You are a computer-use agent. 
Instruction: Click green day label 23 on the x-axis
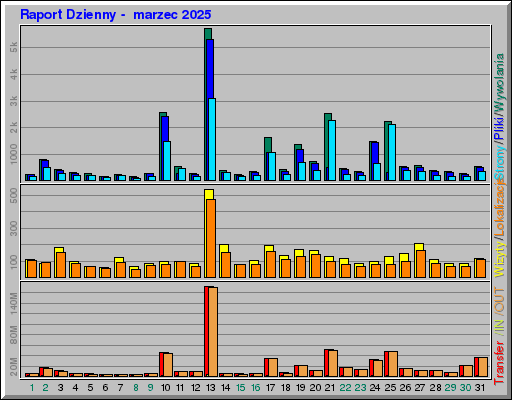pyautogui.click(x=360, y=388)
